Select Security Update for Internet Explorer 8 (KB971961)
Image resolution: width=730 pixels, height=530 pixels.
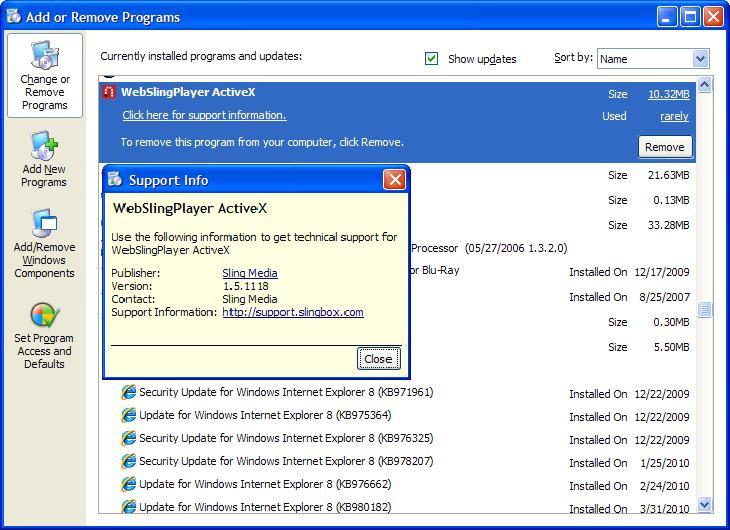(x=286, y=392)
